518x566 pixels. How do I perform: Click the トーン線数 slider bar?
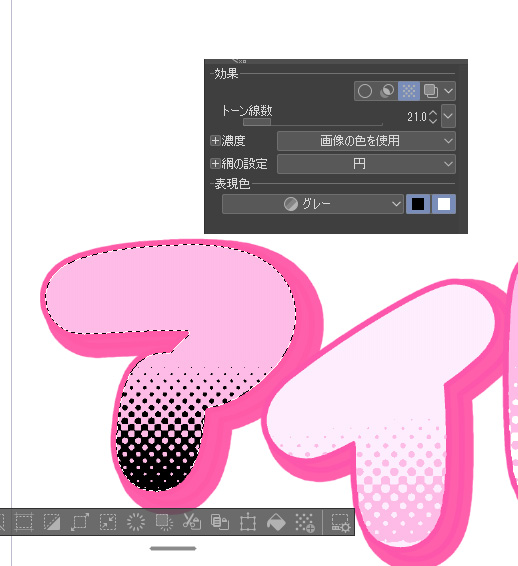pos(313,122)
